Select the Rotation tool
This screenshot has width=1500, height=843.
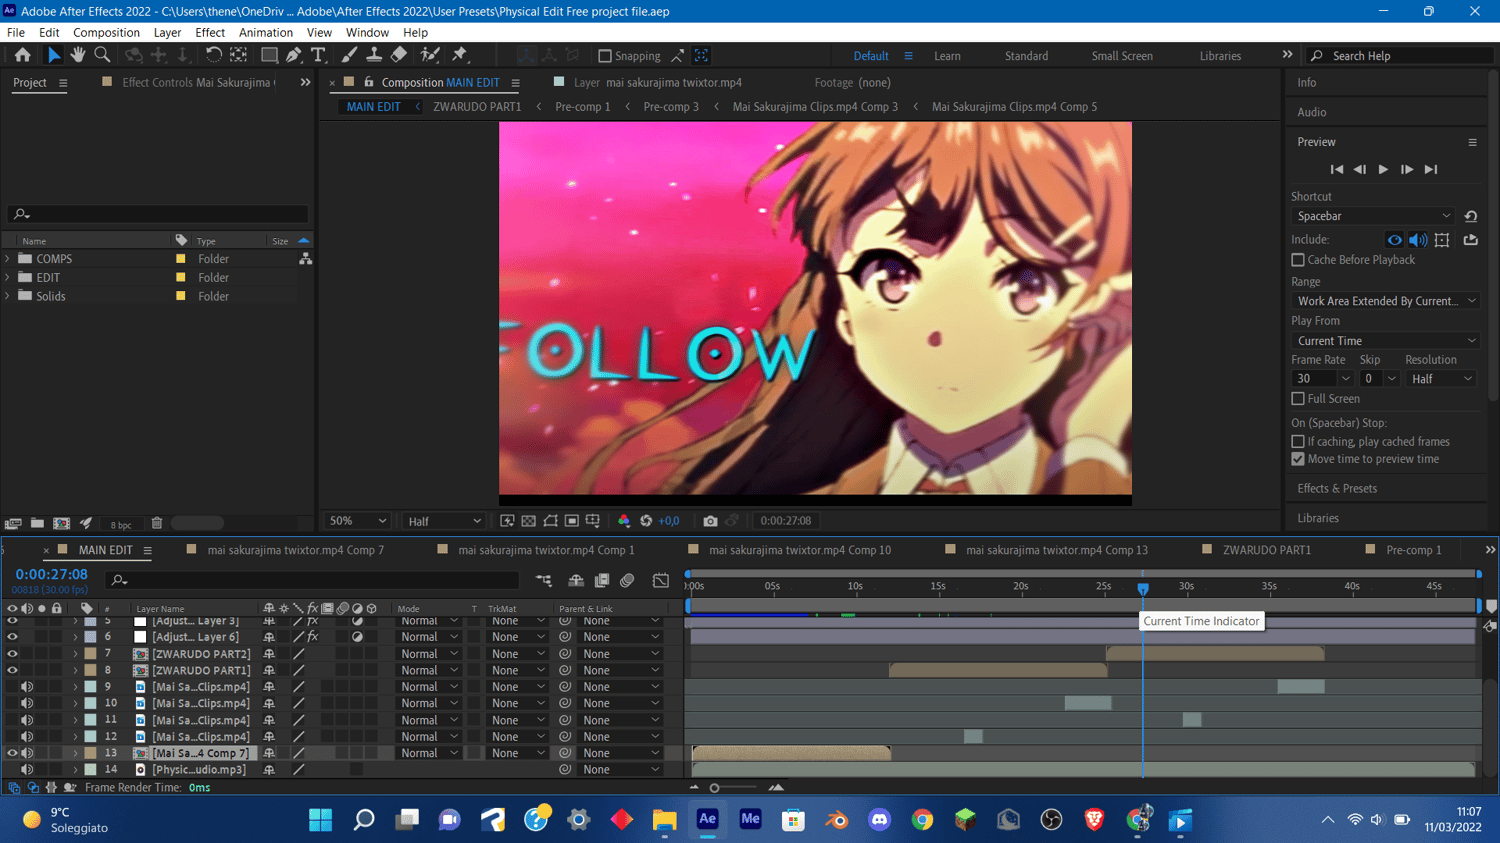pyautogui.click(x=213, y=55)
